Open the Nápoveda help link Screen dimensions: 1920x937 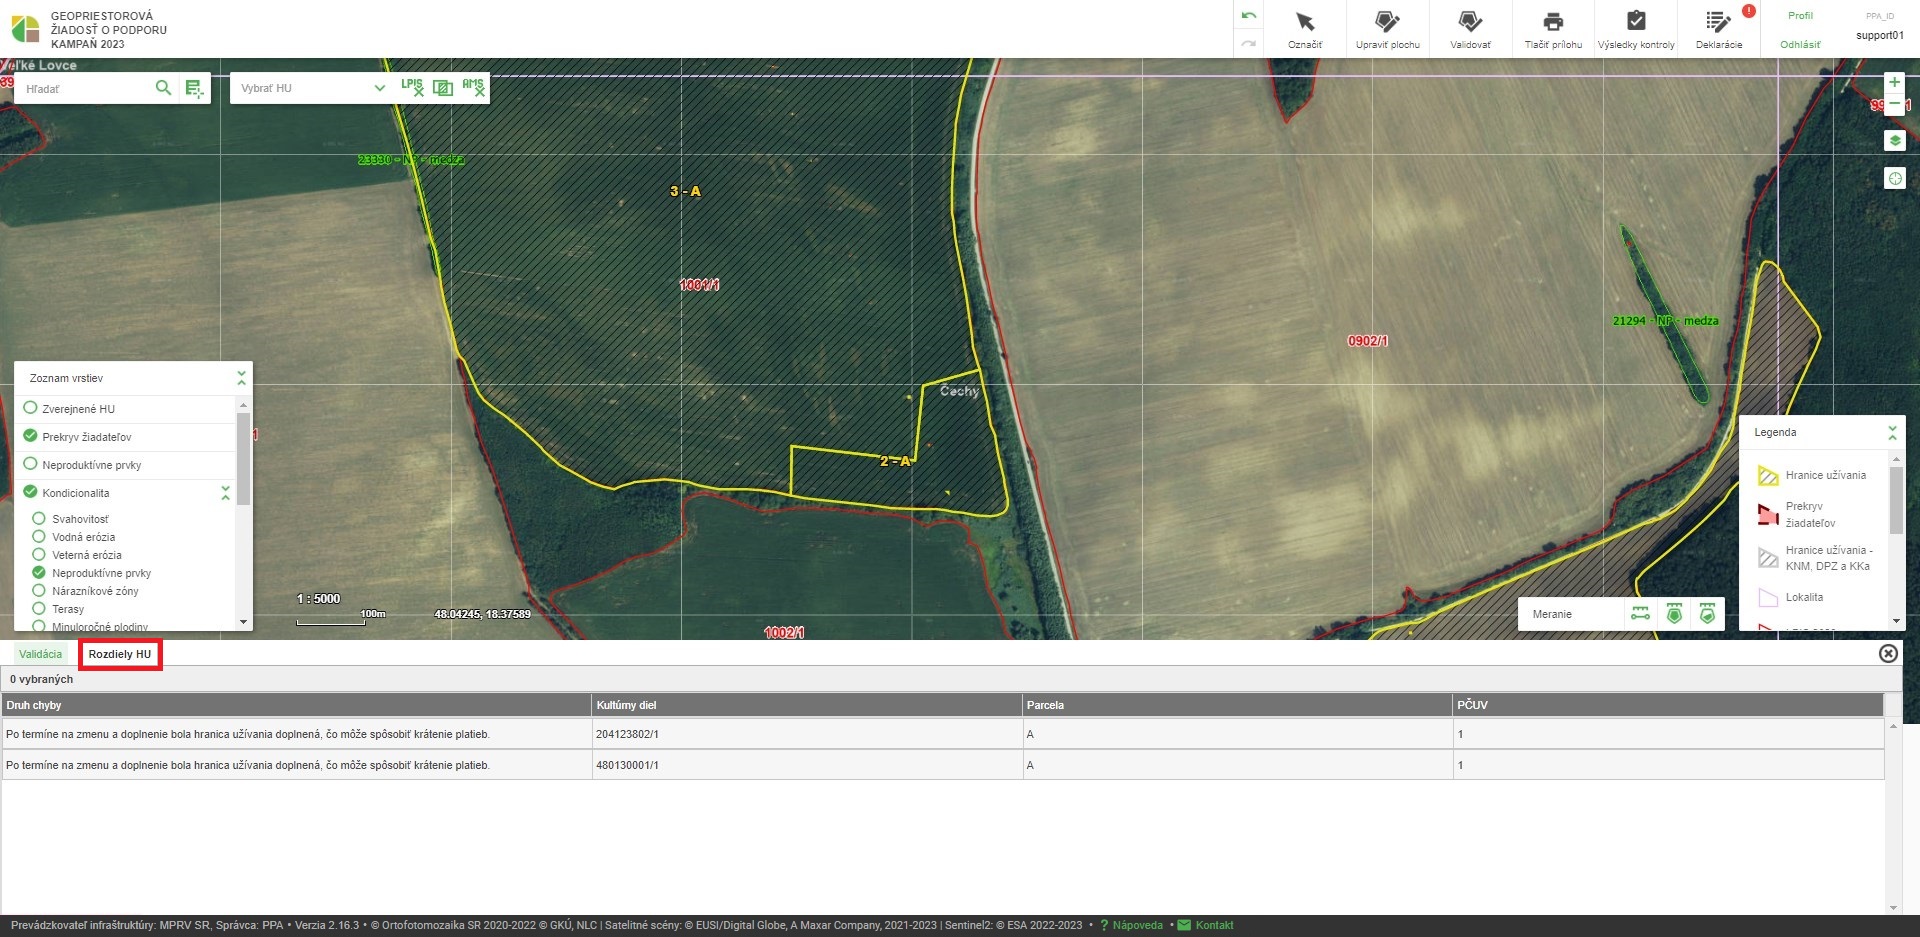point(1132,925)
